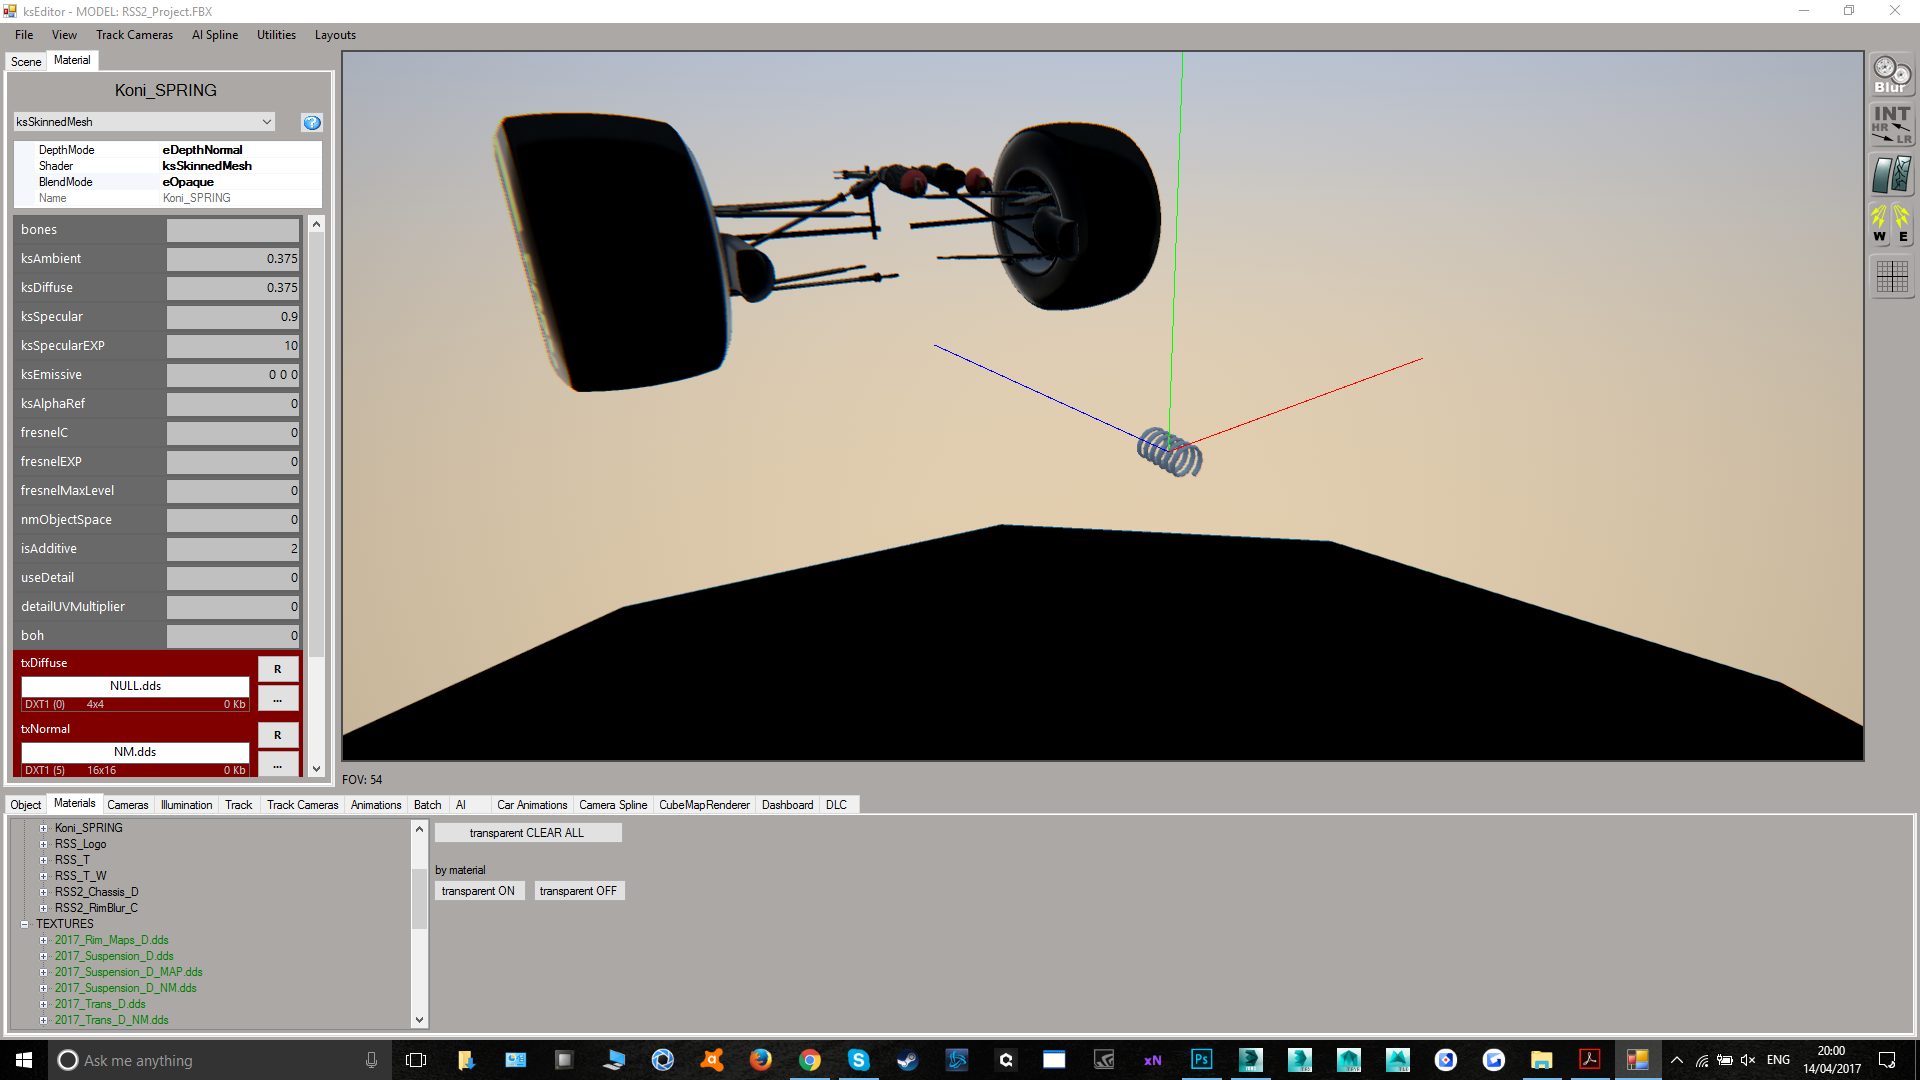Click the transparent ON button
This screenshot has width=1920, height=1080.
(x=478, y=891)
